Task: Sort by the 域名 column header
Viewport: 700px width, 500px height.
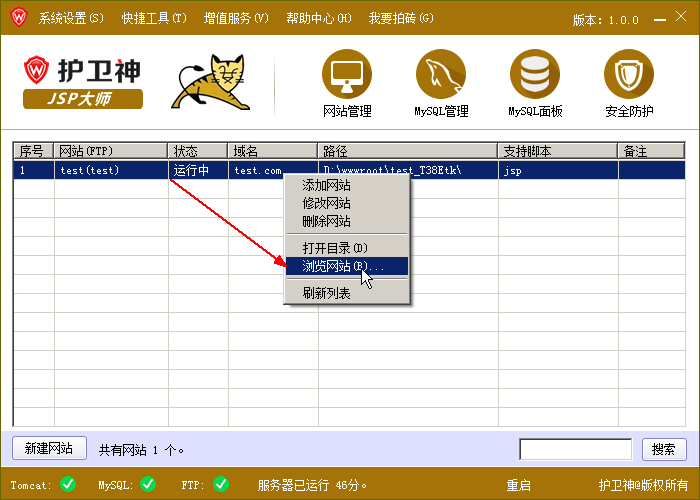Action: [273, 151]
